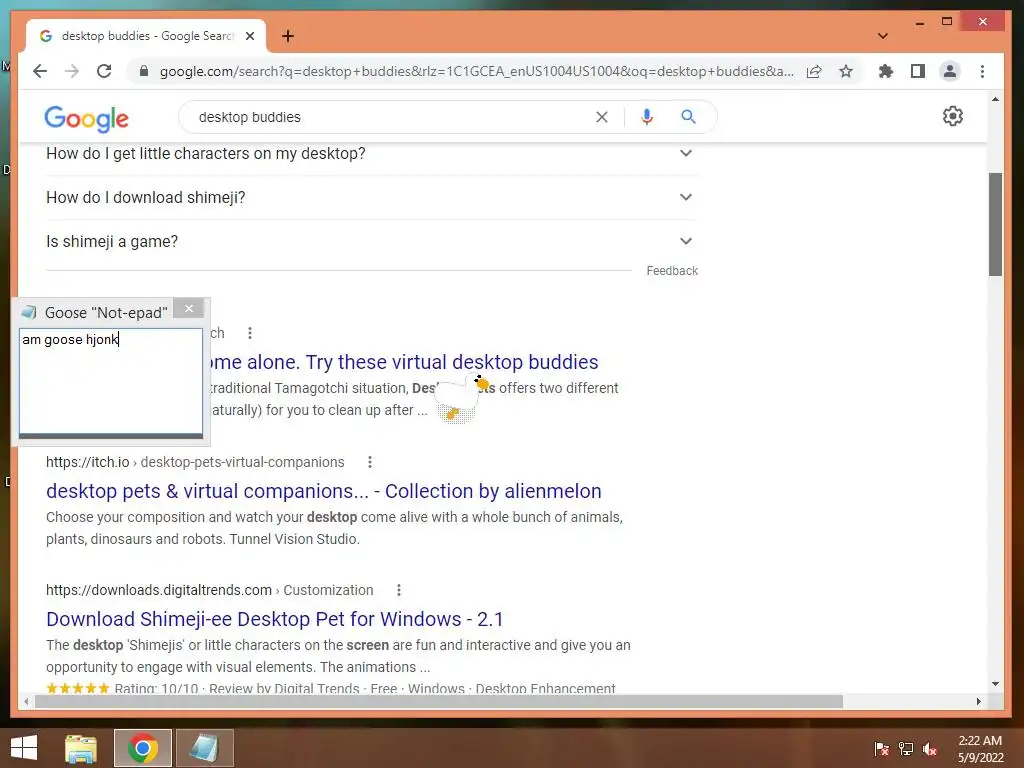Open the network tray icon
The width and height of the screenshot is (1024, 768).
pyautogui.click(x=906, y=749)
